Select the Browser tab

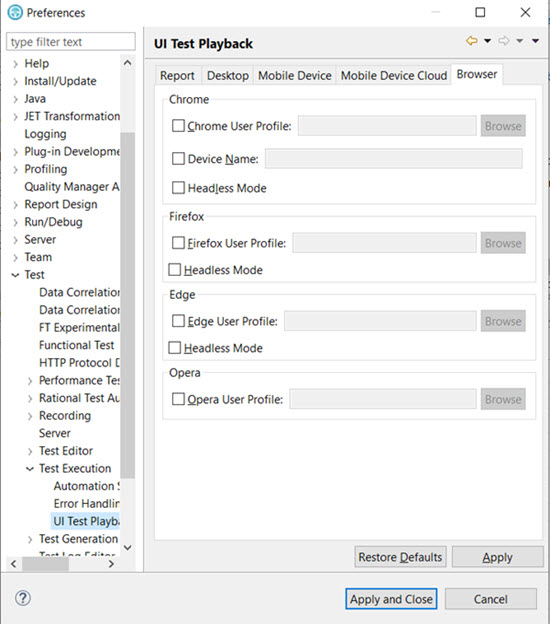[477, 74]
